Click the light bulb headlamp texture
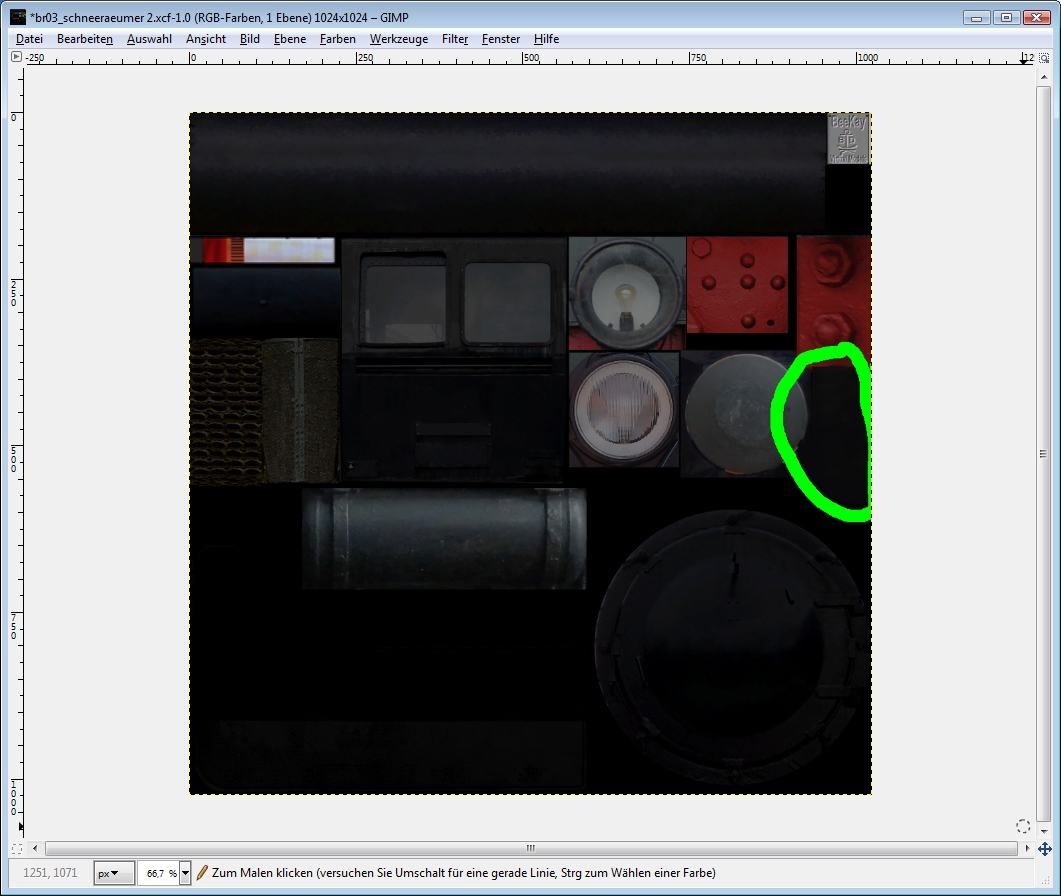This screenshot has width=1061, height=896. coord(627,292)
